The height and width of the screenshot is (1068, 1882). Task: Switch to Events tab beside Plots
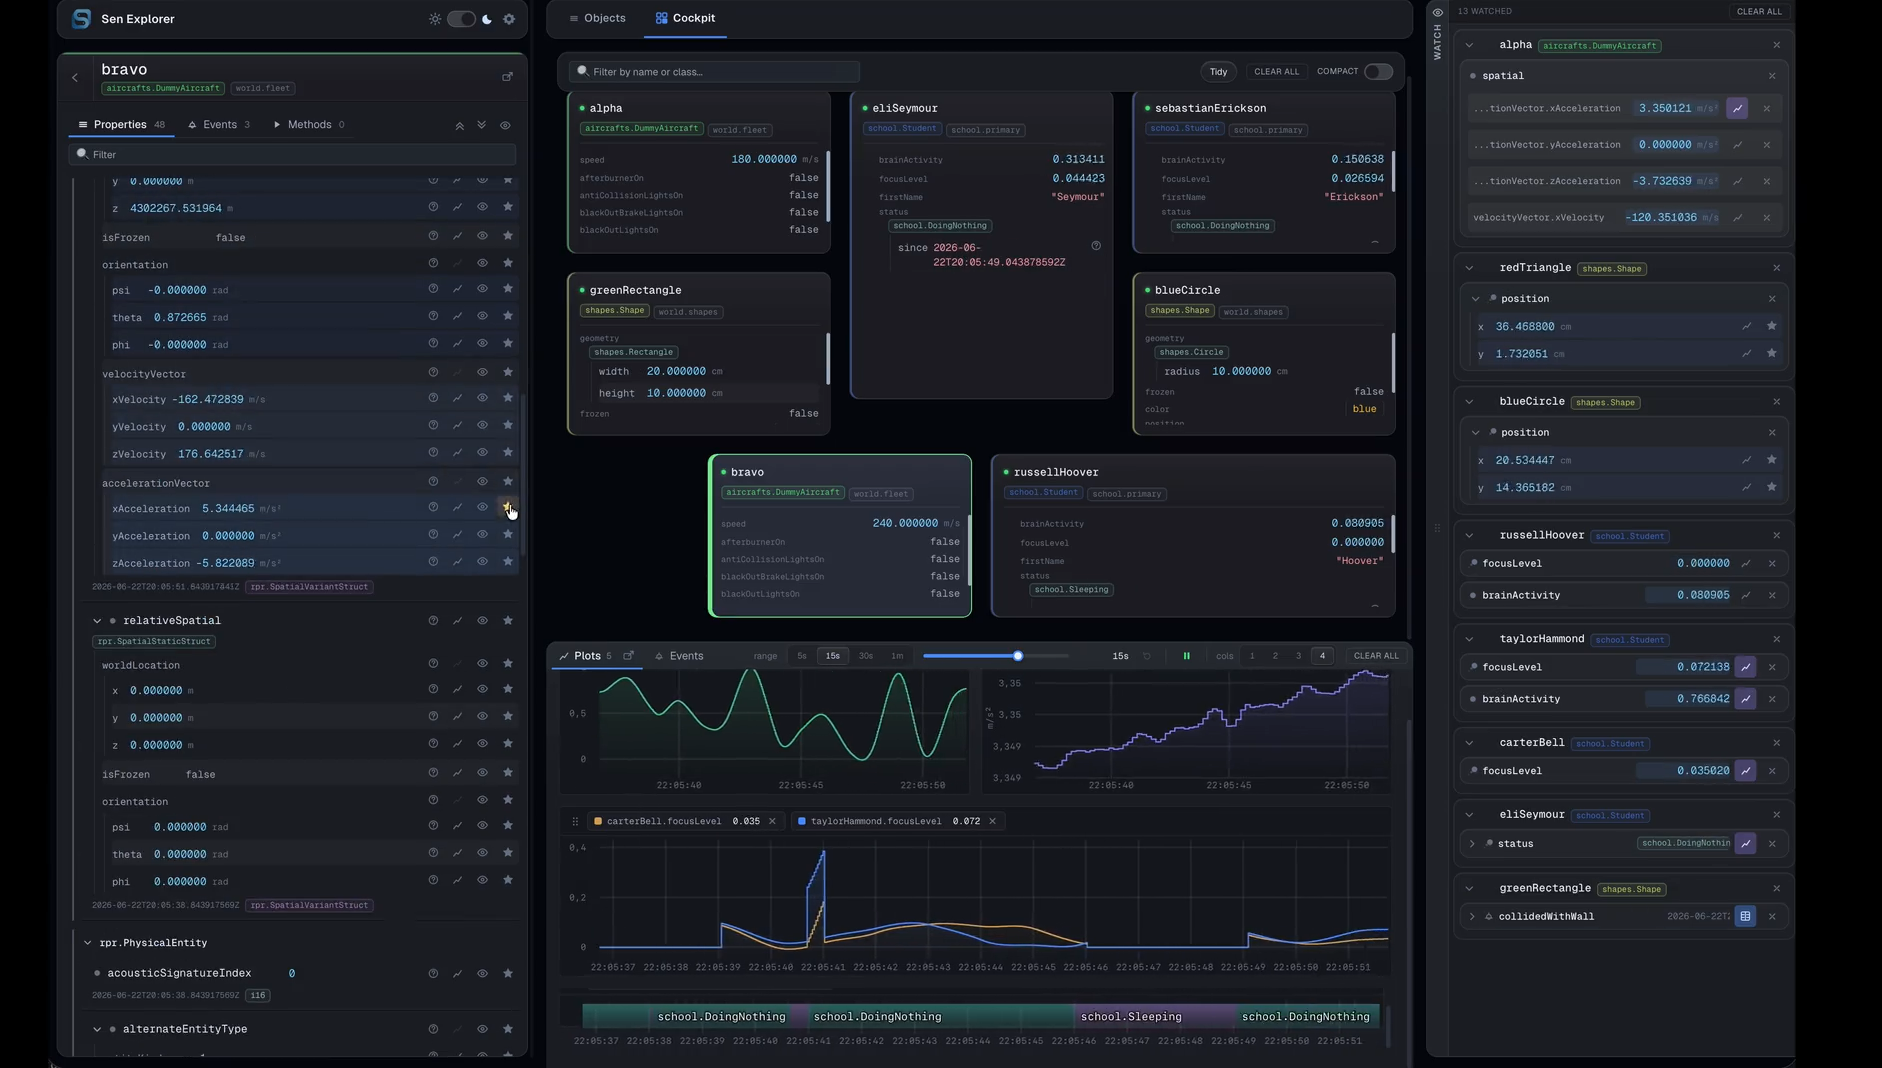[x=679, y=656]
